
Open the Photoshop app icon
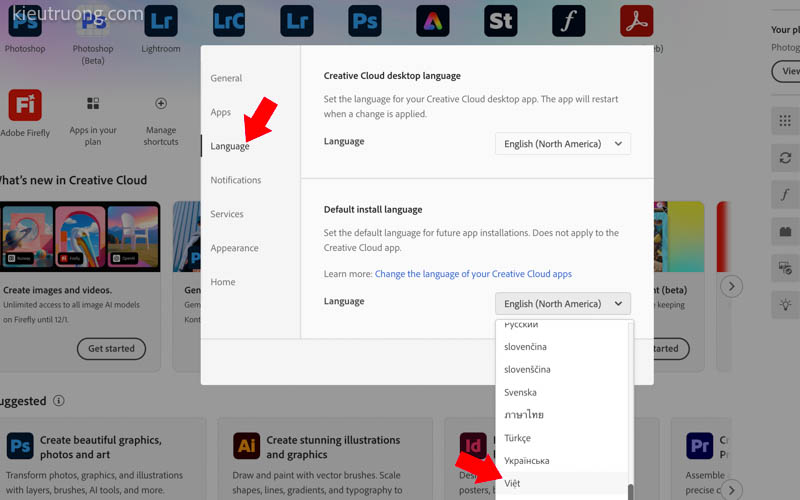(x=25, y=21)
